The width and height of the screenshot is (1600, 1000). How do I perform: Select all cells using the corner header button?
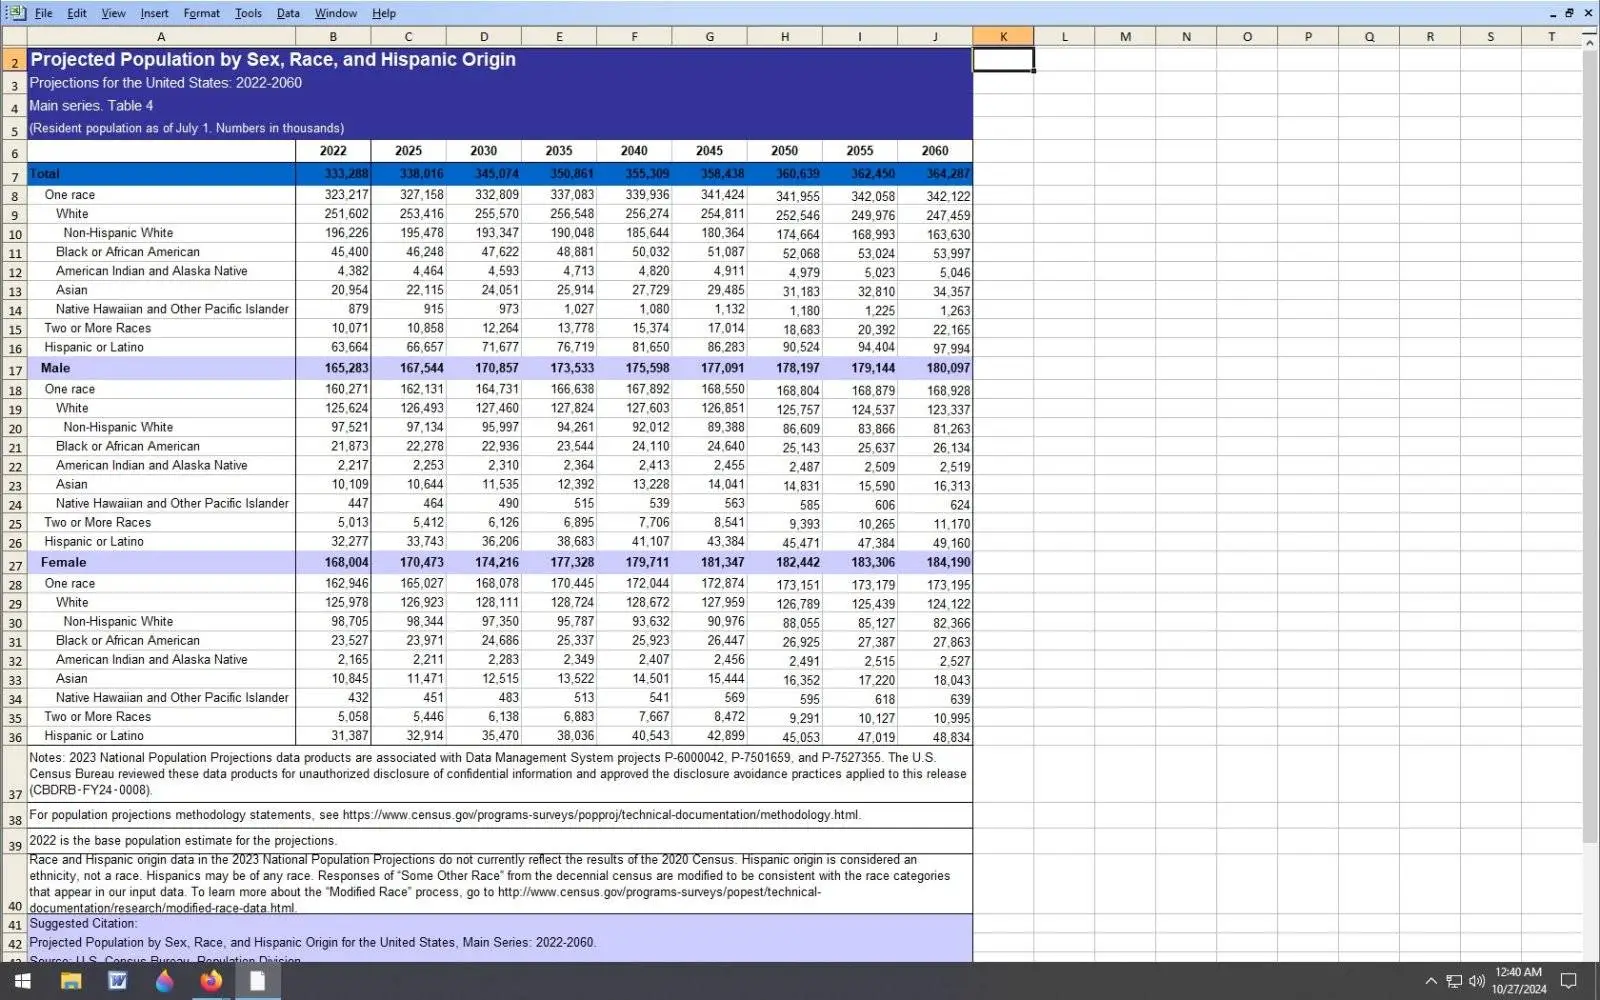(14, 36)
